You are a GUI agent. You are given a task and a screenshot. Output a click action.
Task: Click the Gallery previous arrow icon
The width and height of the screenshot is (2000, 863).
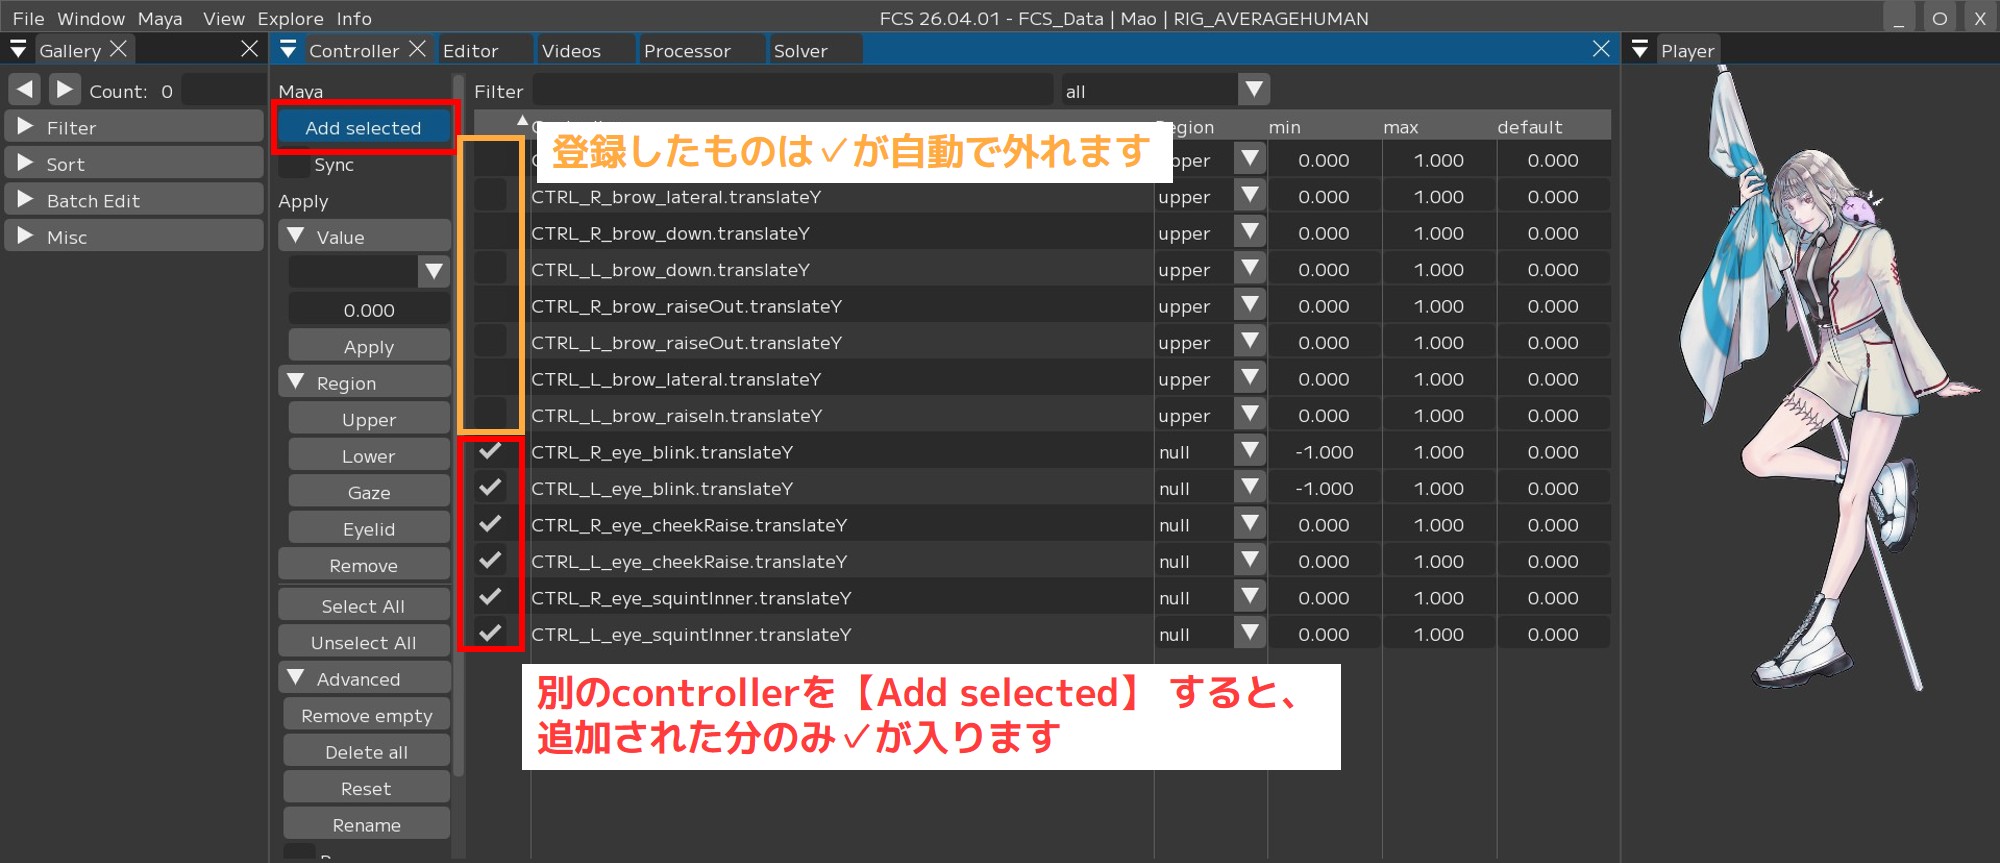point(25,90)
